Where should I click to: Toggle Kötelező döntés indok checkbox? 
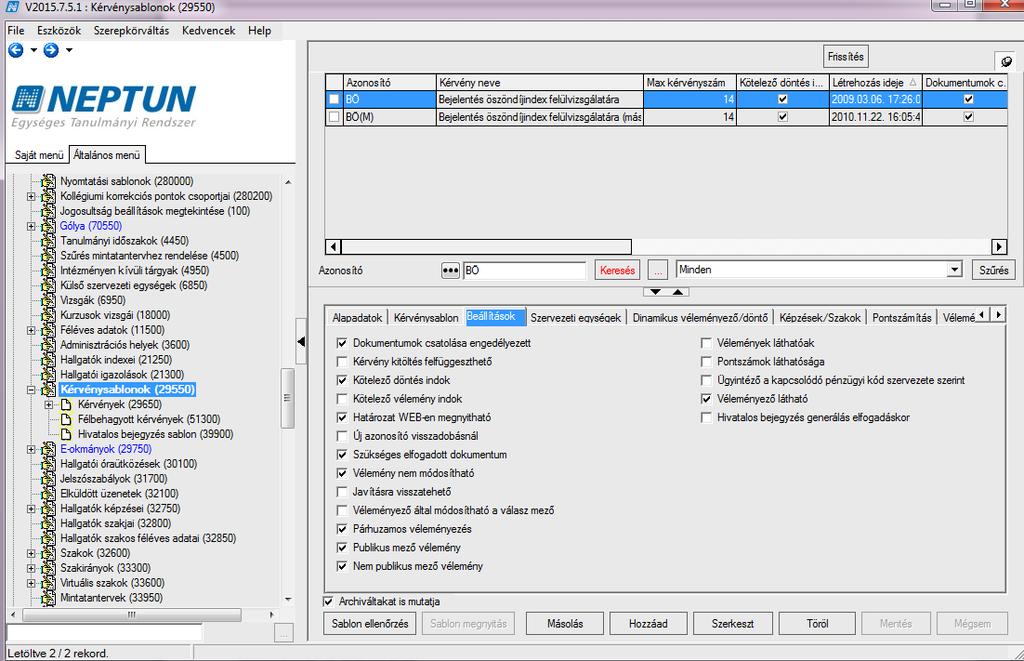[342, 380]
